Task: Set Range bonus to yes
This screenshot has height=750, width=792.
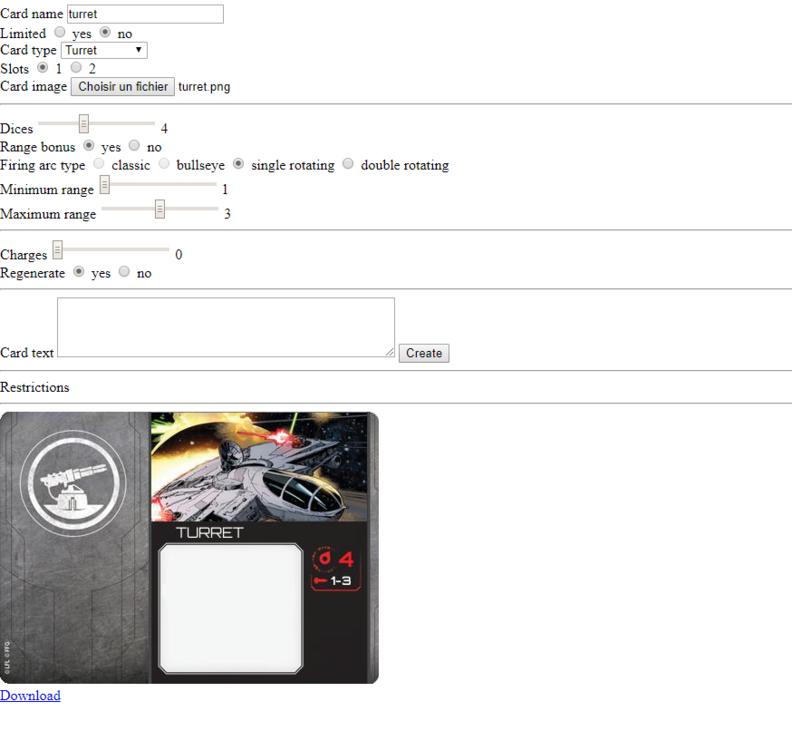Action: click(x=89, y=146)
